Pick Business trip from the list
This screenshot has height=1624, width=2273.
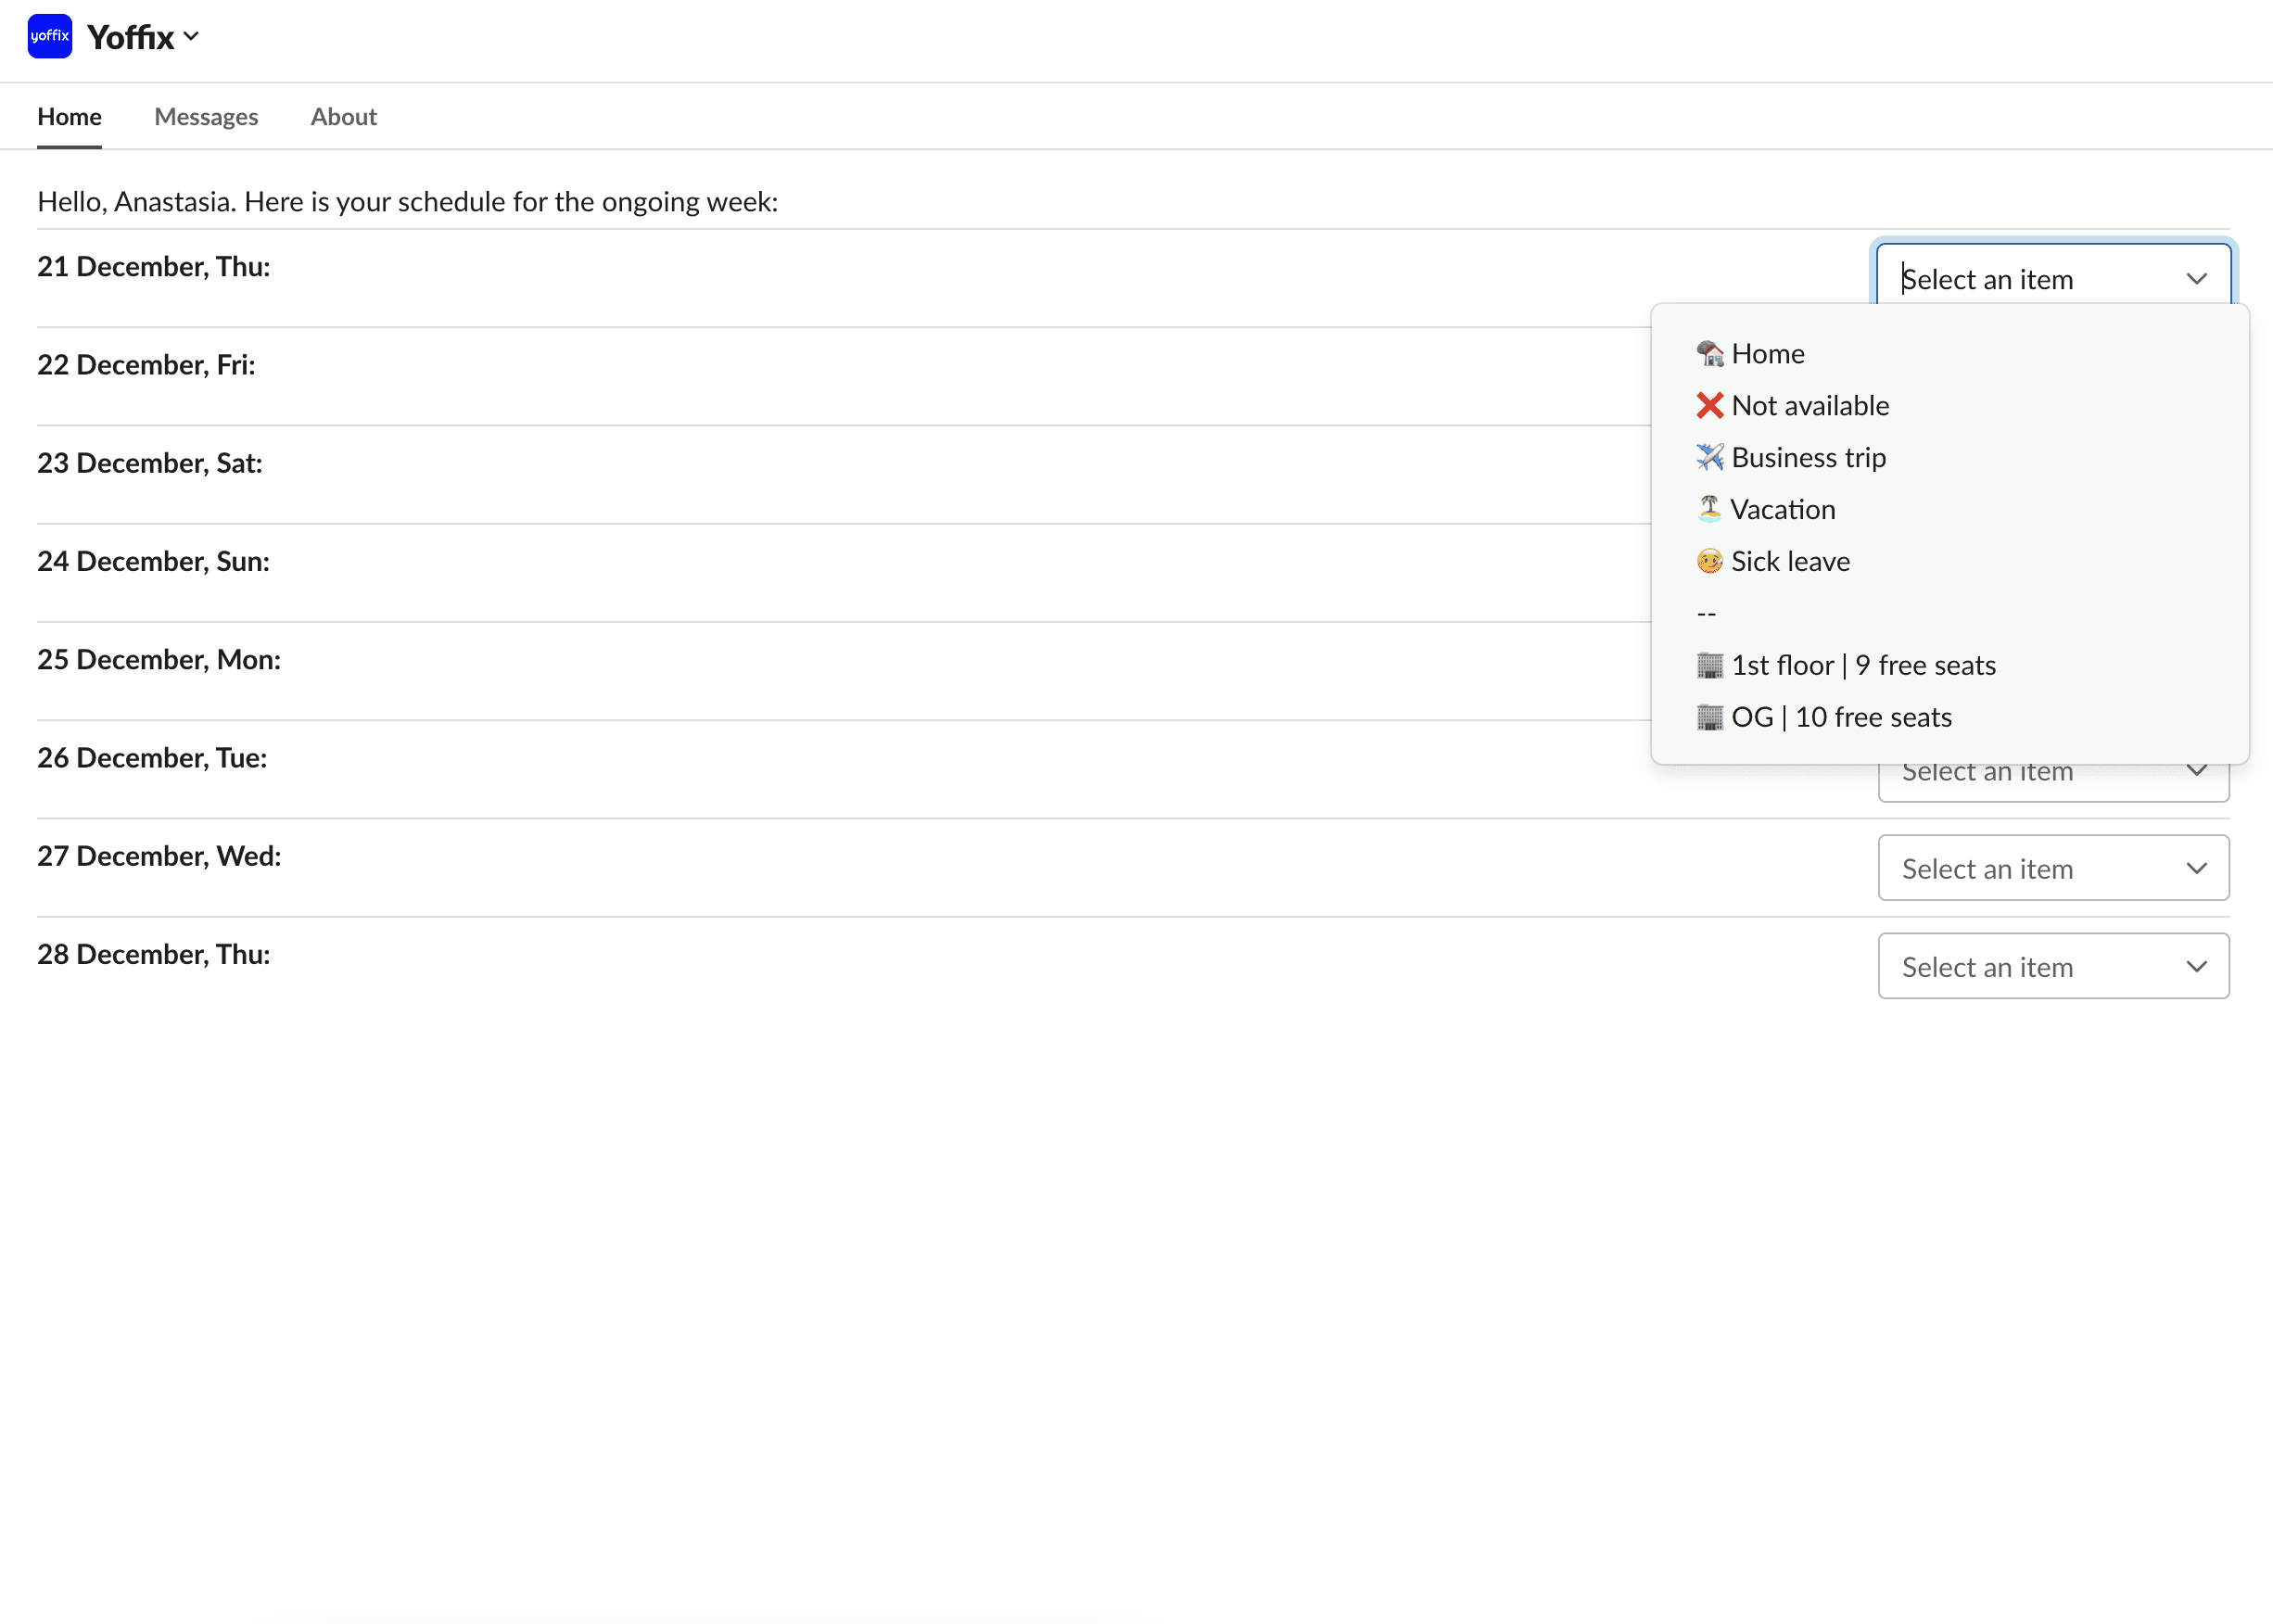pyautogui.click(x=1950, y=457)
